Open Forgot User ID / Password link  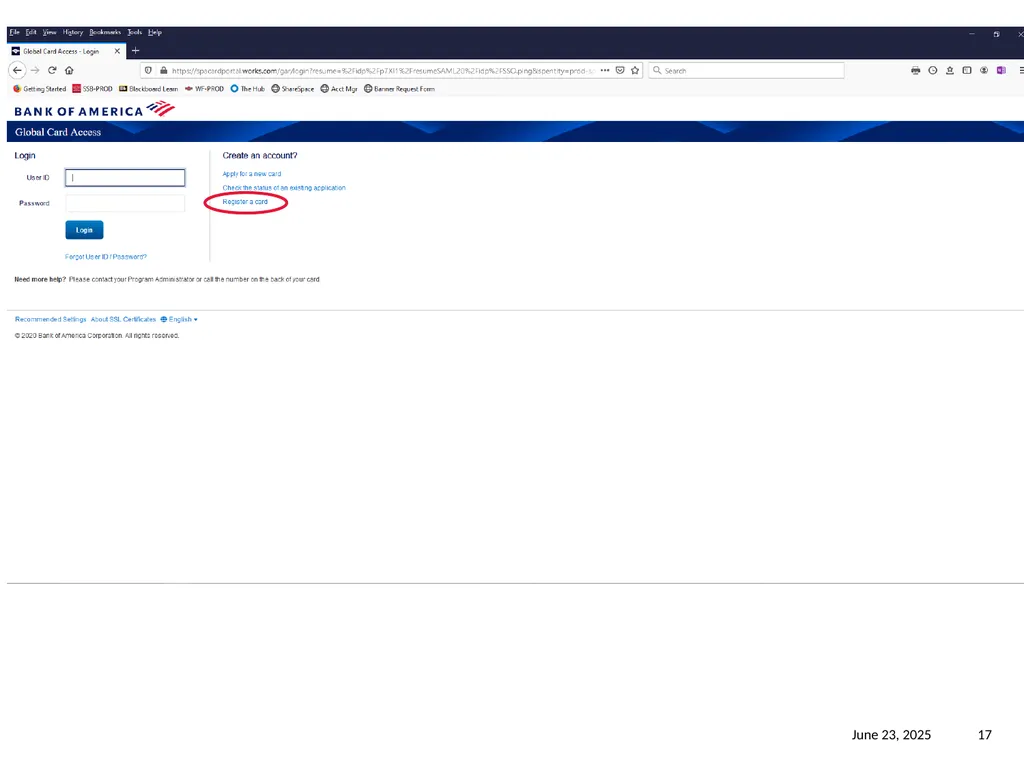(106, 257)
